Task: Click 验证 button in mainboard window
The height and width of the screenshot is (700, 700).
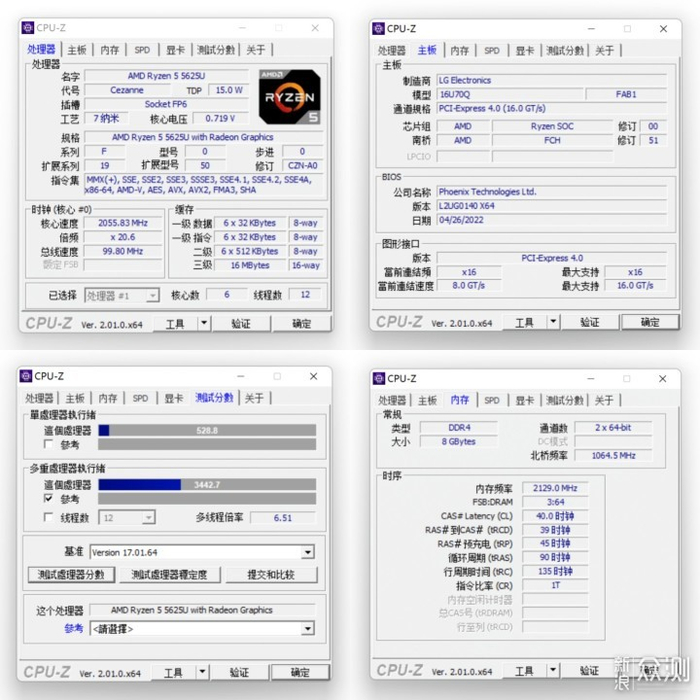Action: point(590,322)
